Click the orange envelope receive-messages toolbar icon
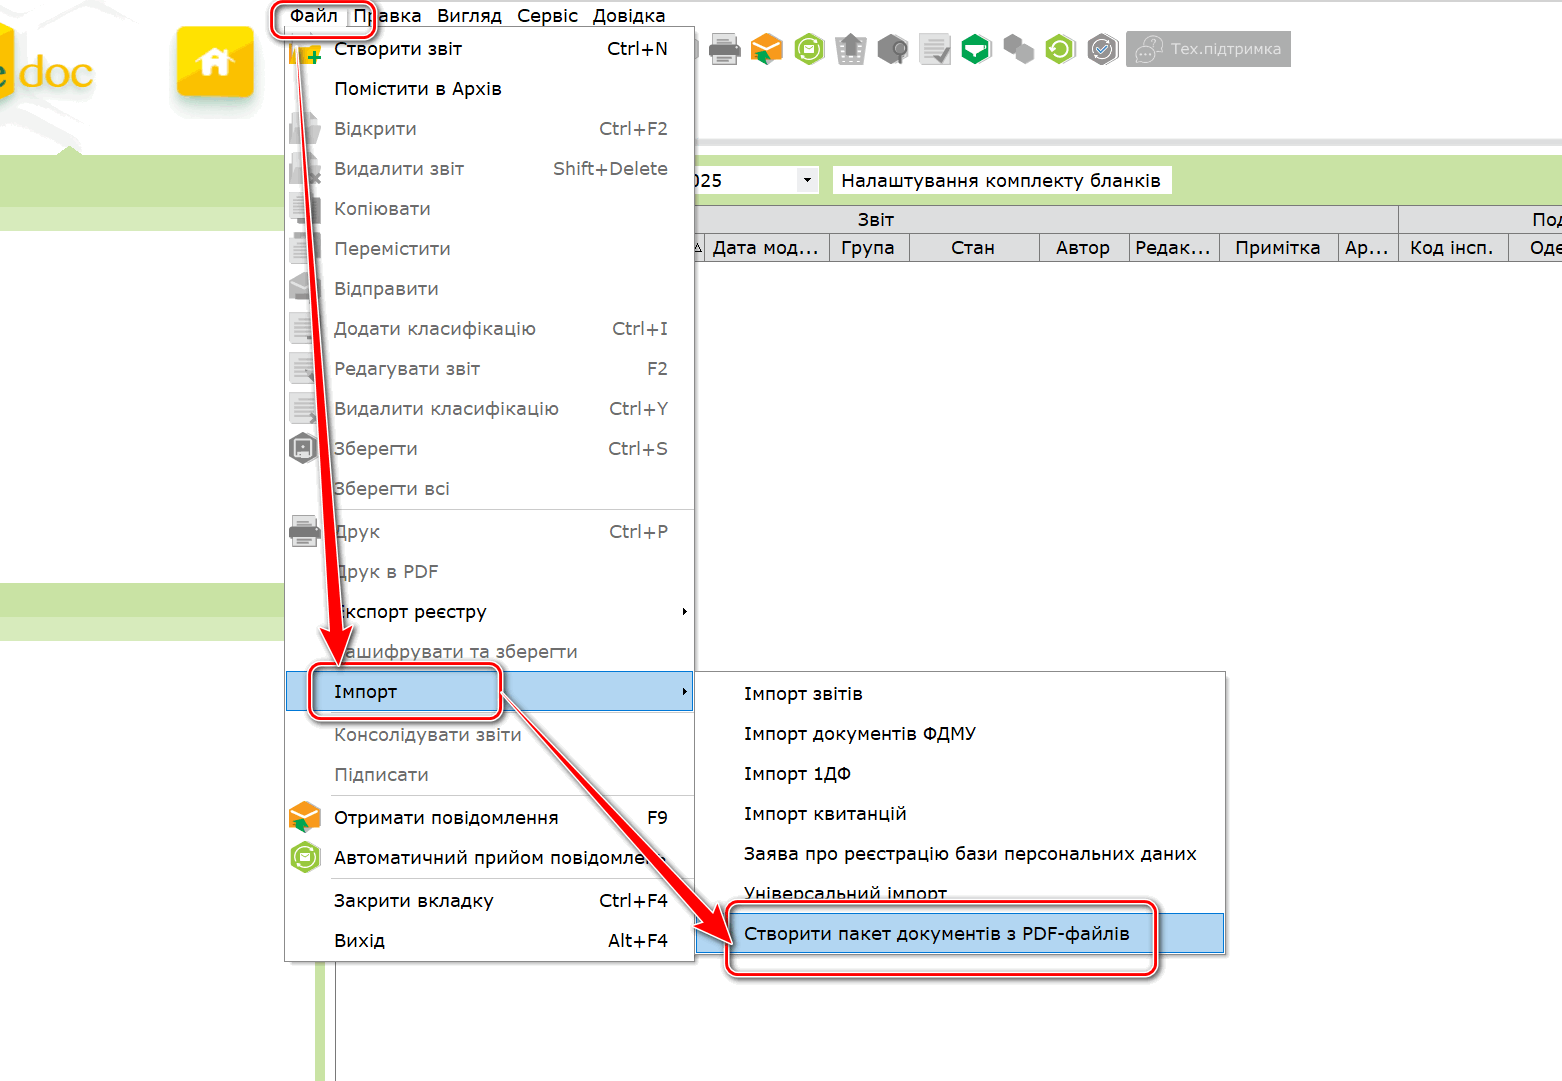 [x=766, y=49]
